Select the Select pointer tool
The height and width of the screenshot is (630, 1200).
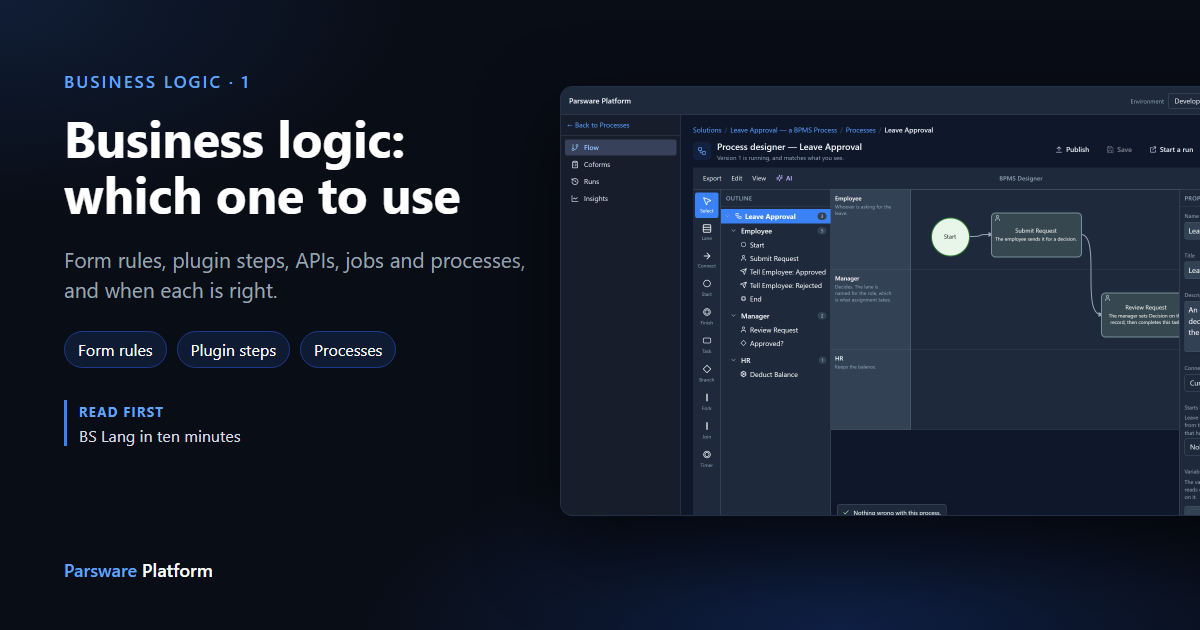[x=707, y=205]
